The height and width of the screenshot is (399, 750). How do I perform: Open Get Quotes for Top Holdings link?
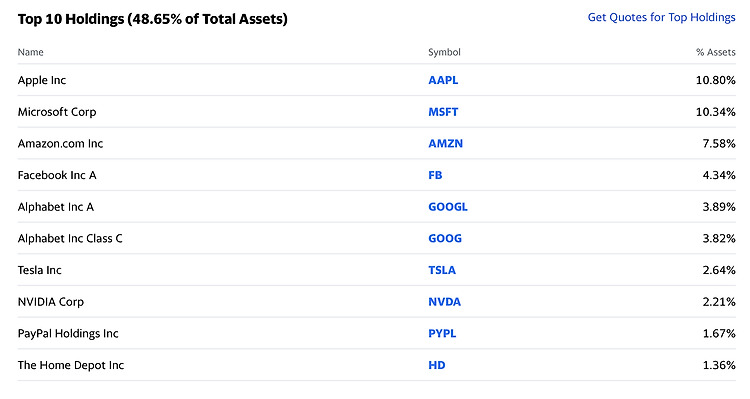coord(661,18)
